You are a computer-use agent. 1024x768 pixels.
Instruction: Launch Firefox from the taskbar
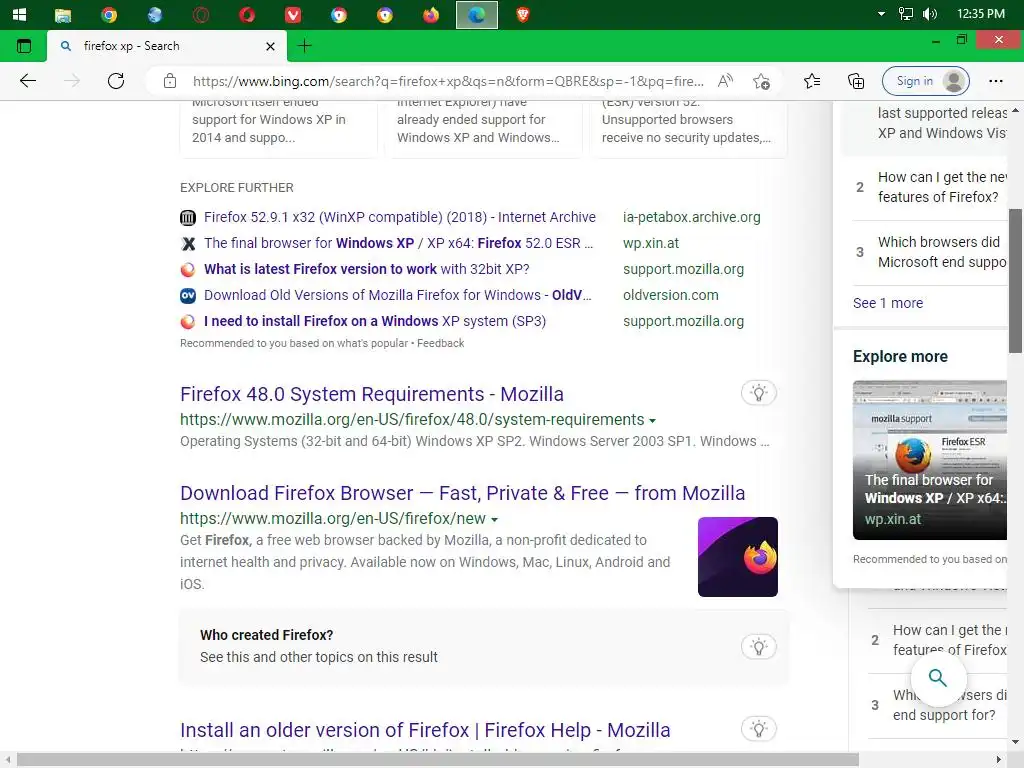click(x=431, y=14)
